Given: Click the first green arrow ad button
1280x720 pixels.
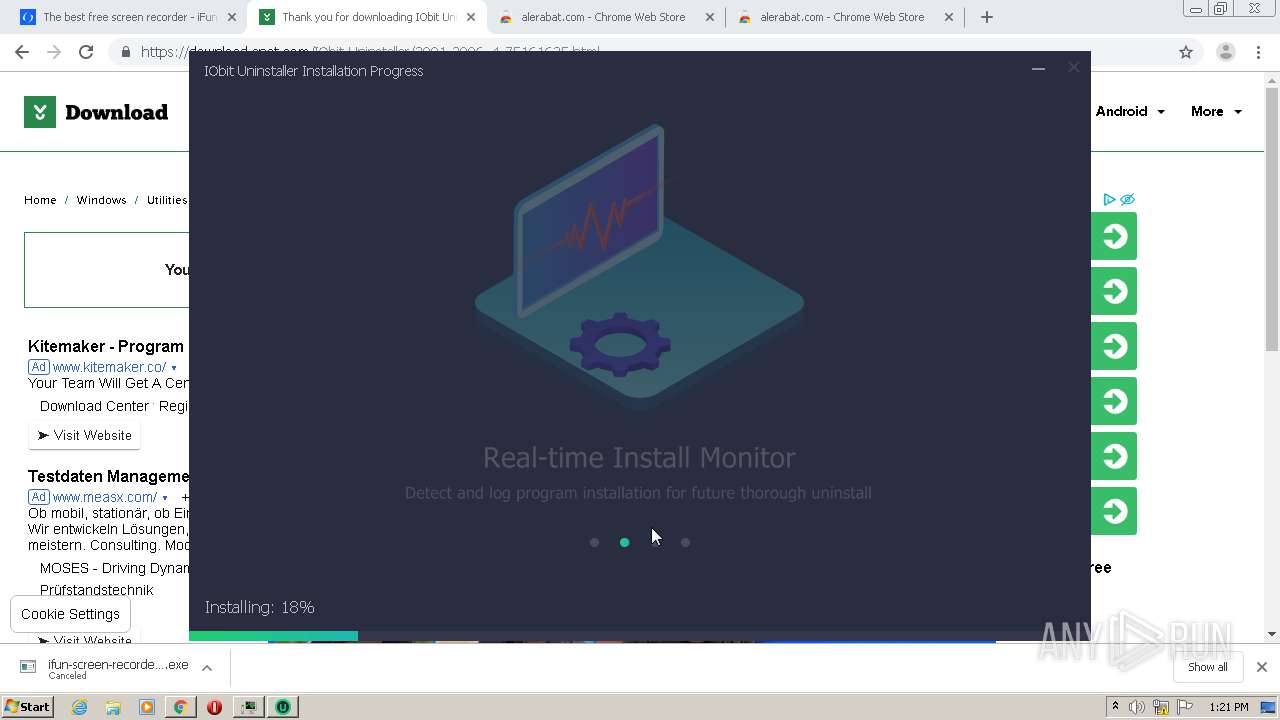Looking at the screenshot, I should (x=1114, y=236).
